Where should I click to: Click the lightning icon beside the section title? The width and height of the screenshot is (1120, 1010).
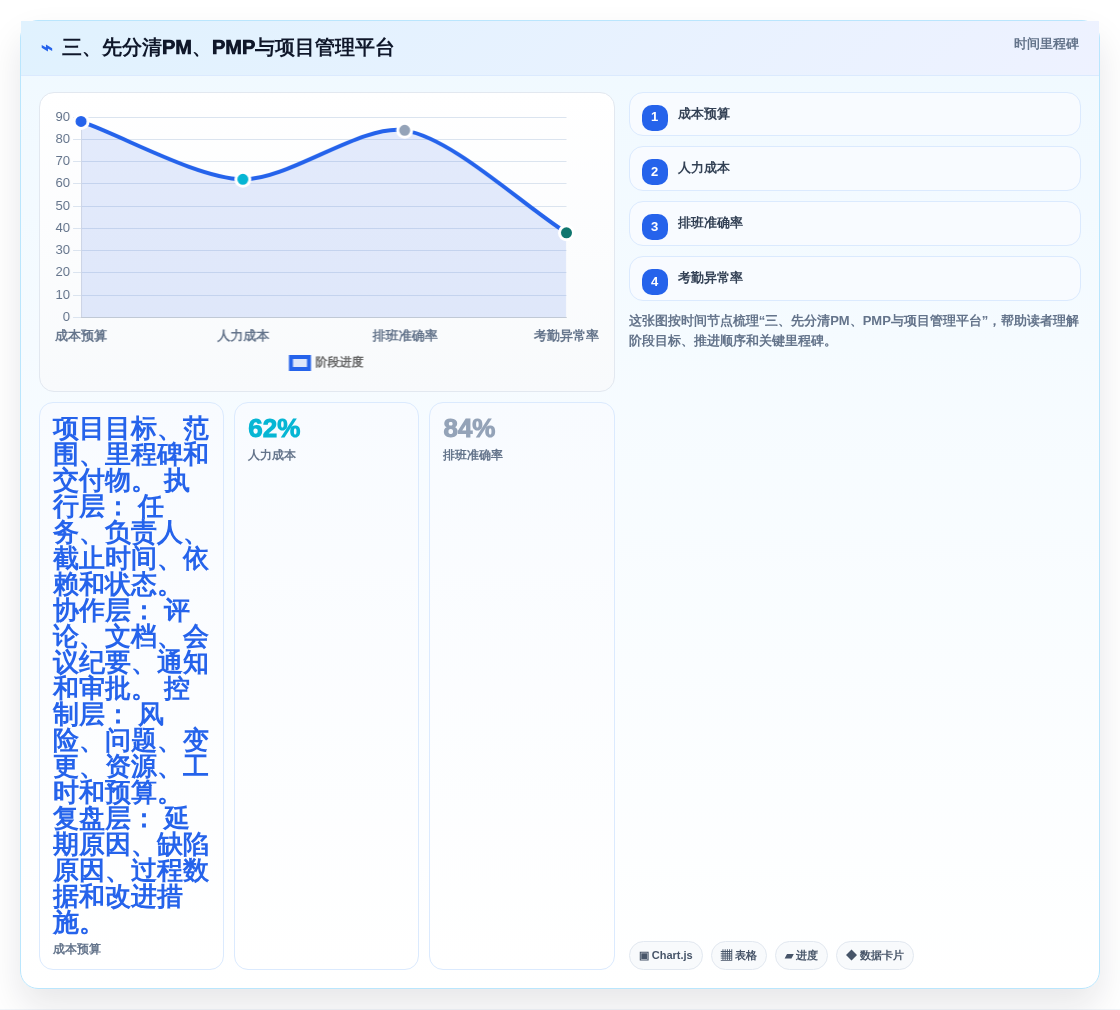[47, 48]
